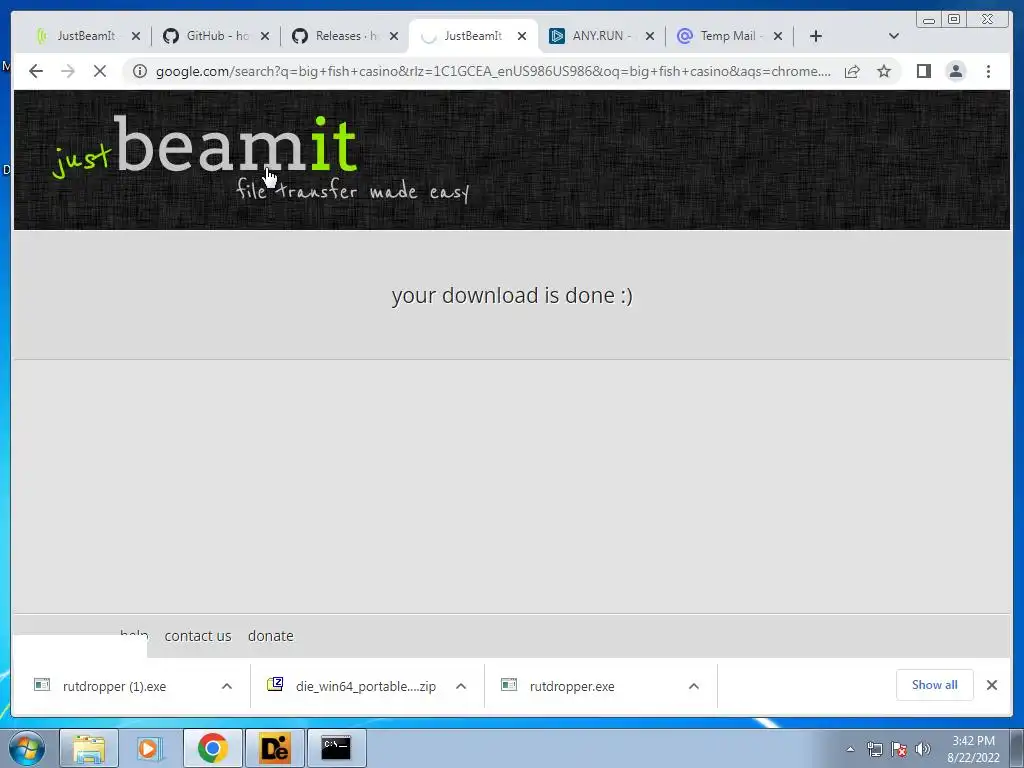Open the Windows Start menu
The height and width of the screenshot is (768, 1024).
point(27,748)
